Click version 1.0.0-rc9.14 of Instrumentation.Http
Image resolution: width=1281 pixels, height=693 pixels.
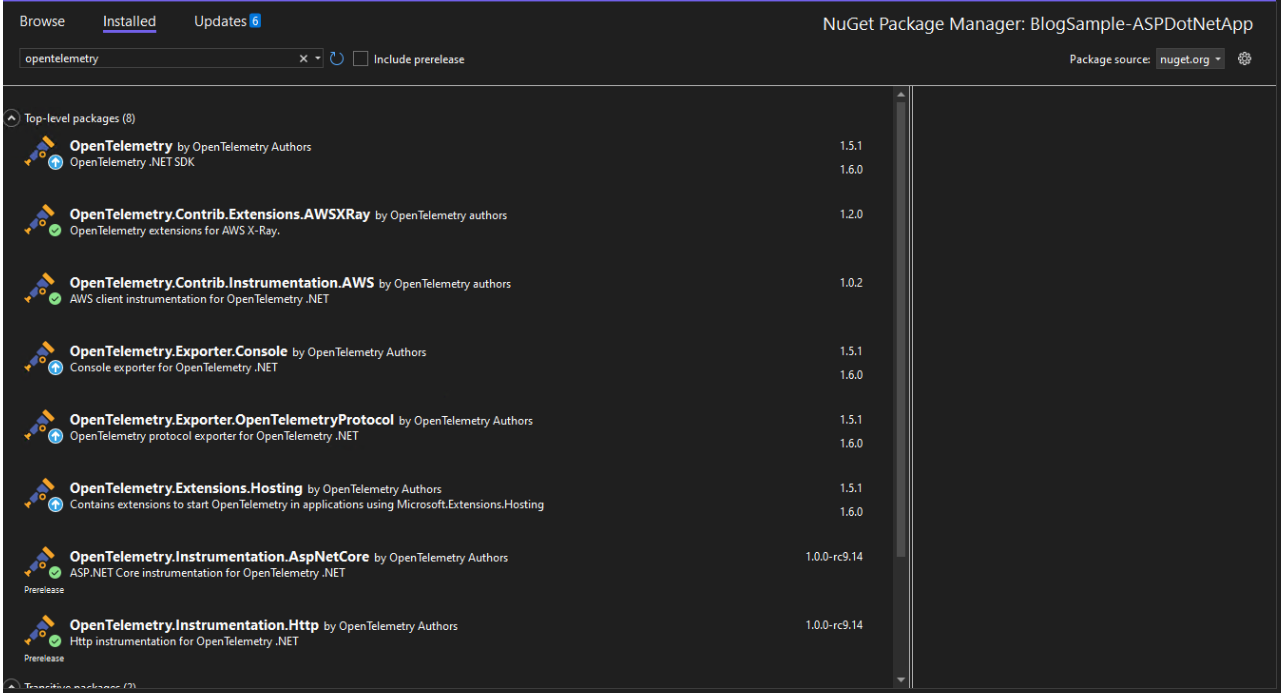pos(834,625)
